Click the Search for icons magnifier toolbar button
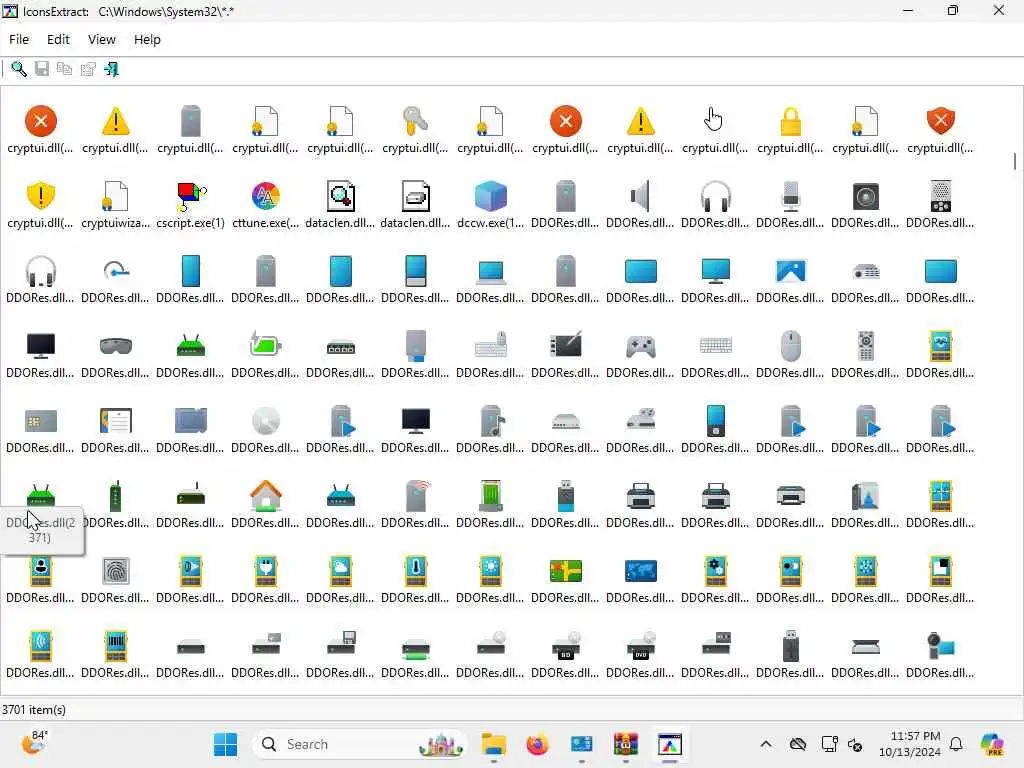 (x=19, y=69)
